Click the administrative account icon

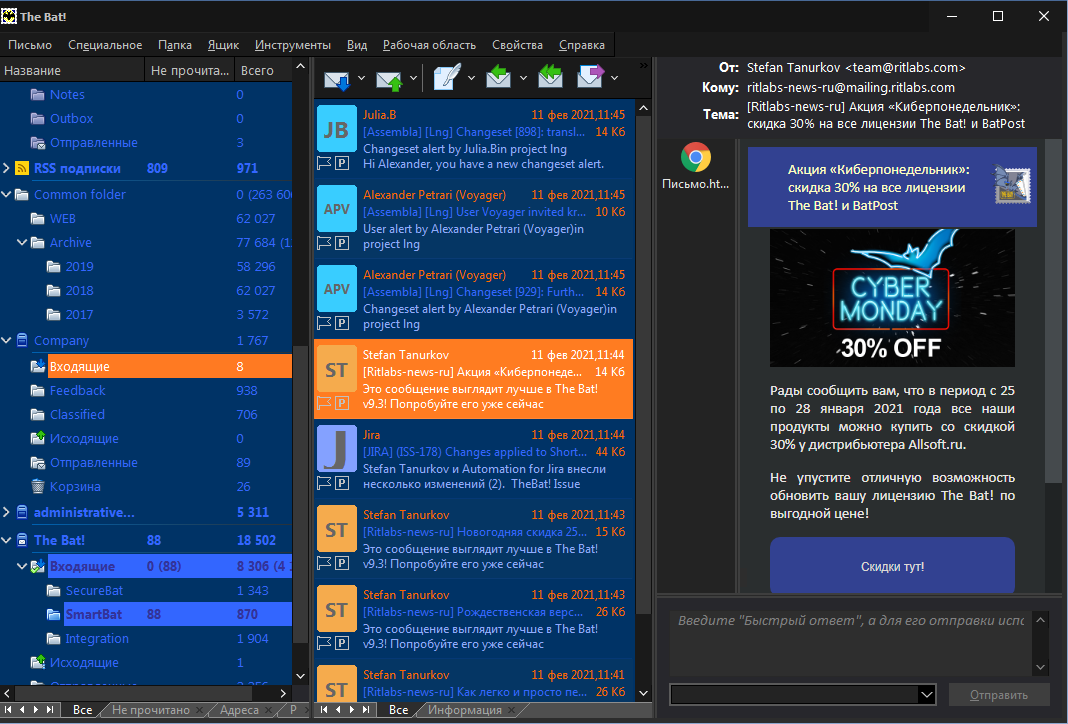click(22, 512)
